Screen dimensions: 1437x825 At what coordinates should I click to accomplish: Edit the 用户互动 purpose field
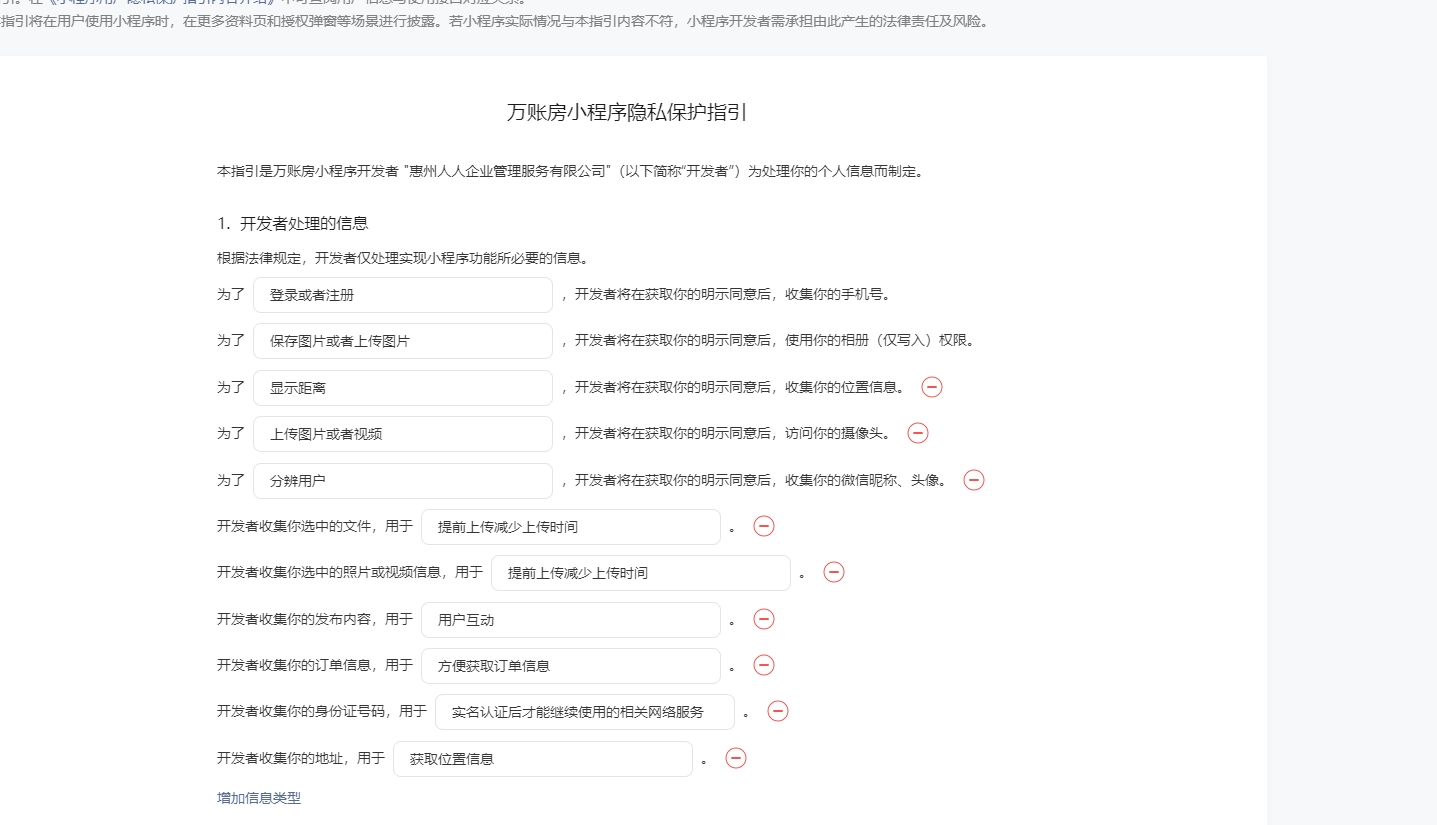click(571, 619)
